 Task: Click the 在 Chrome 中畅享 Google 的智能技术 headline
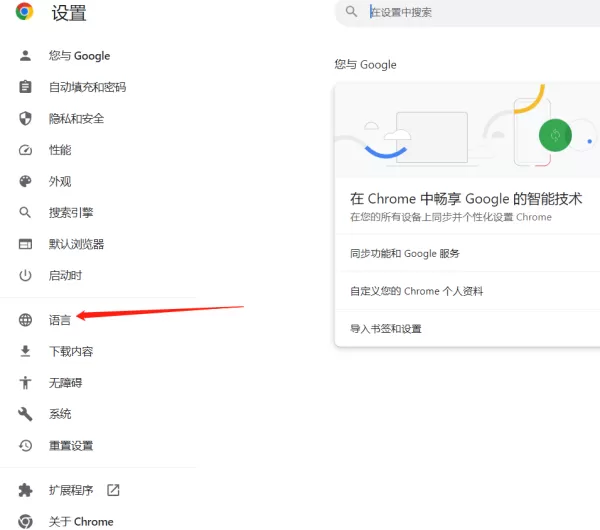466,199
